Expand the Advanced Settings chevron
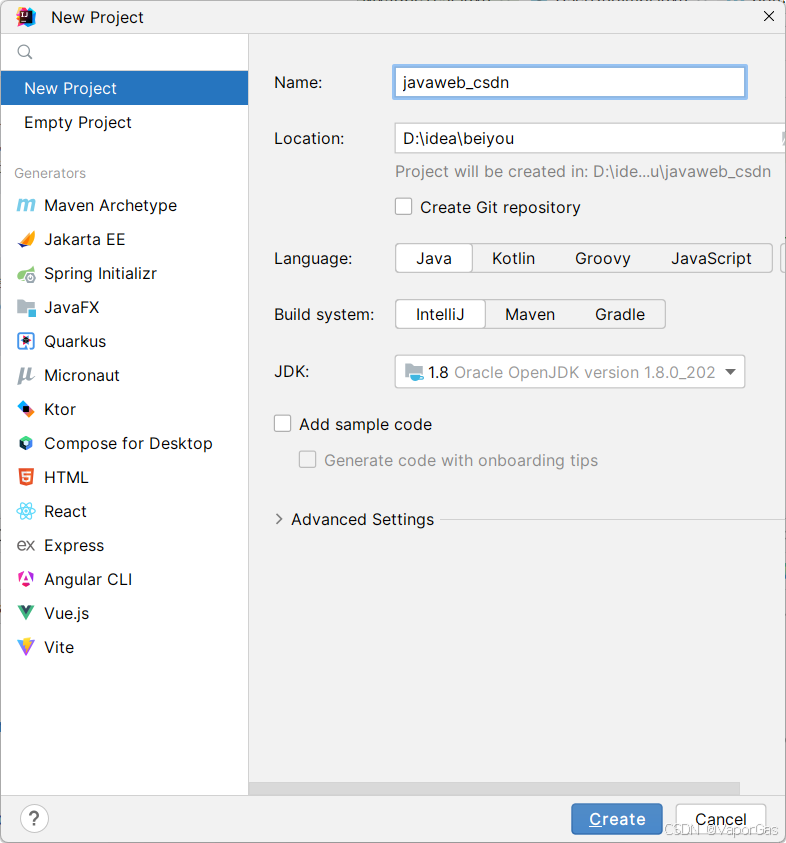 (278, 519)
